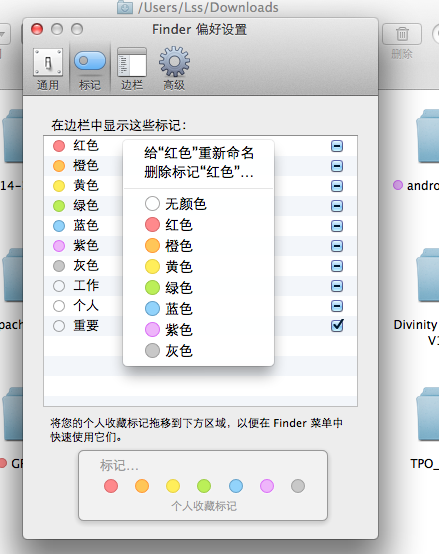
Task: Click the empty color circle beside 个人
Action: coord(59,306)
